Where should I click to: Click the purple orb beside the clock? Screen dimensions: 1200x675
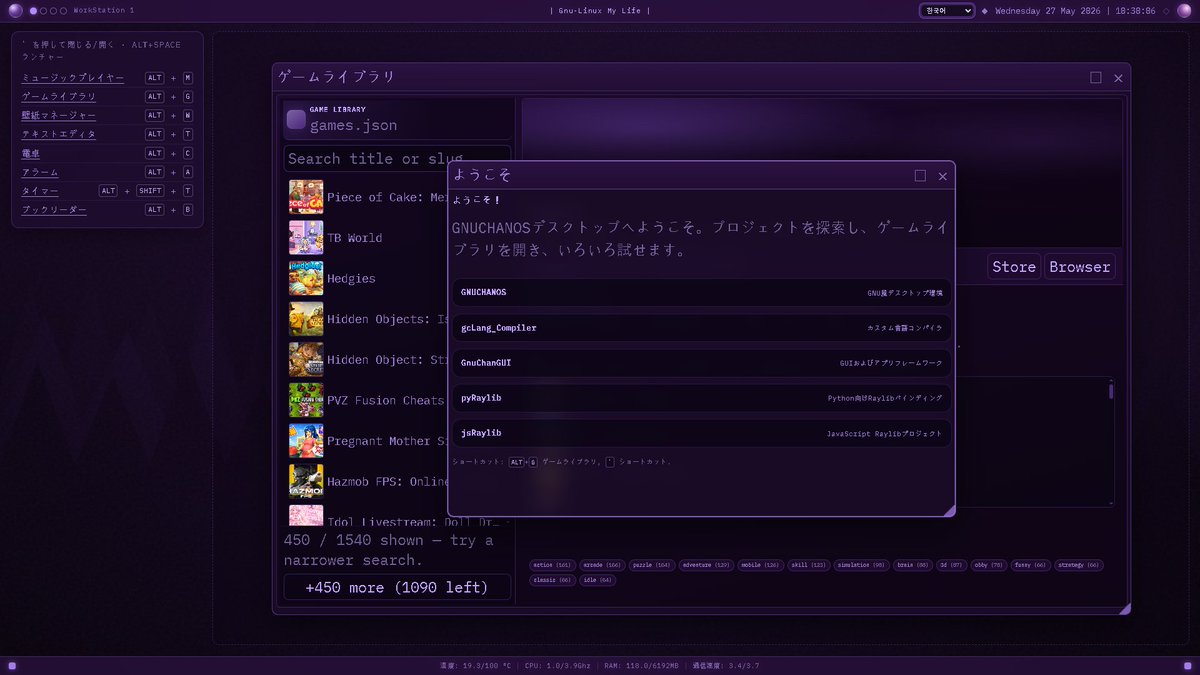[x=1184, y=10]
